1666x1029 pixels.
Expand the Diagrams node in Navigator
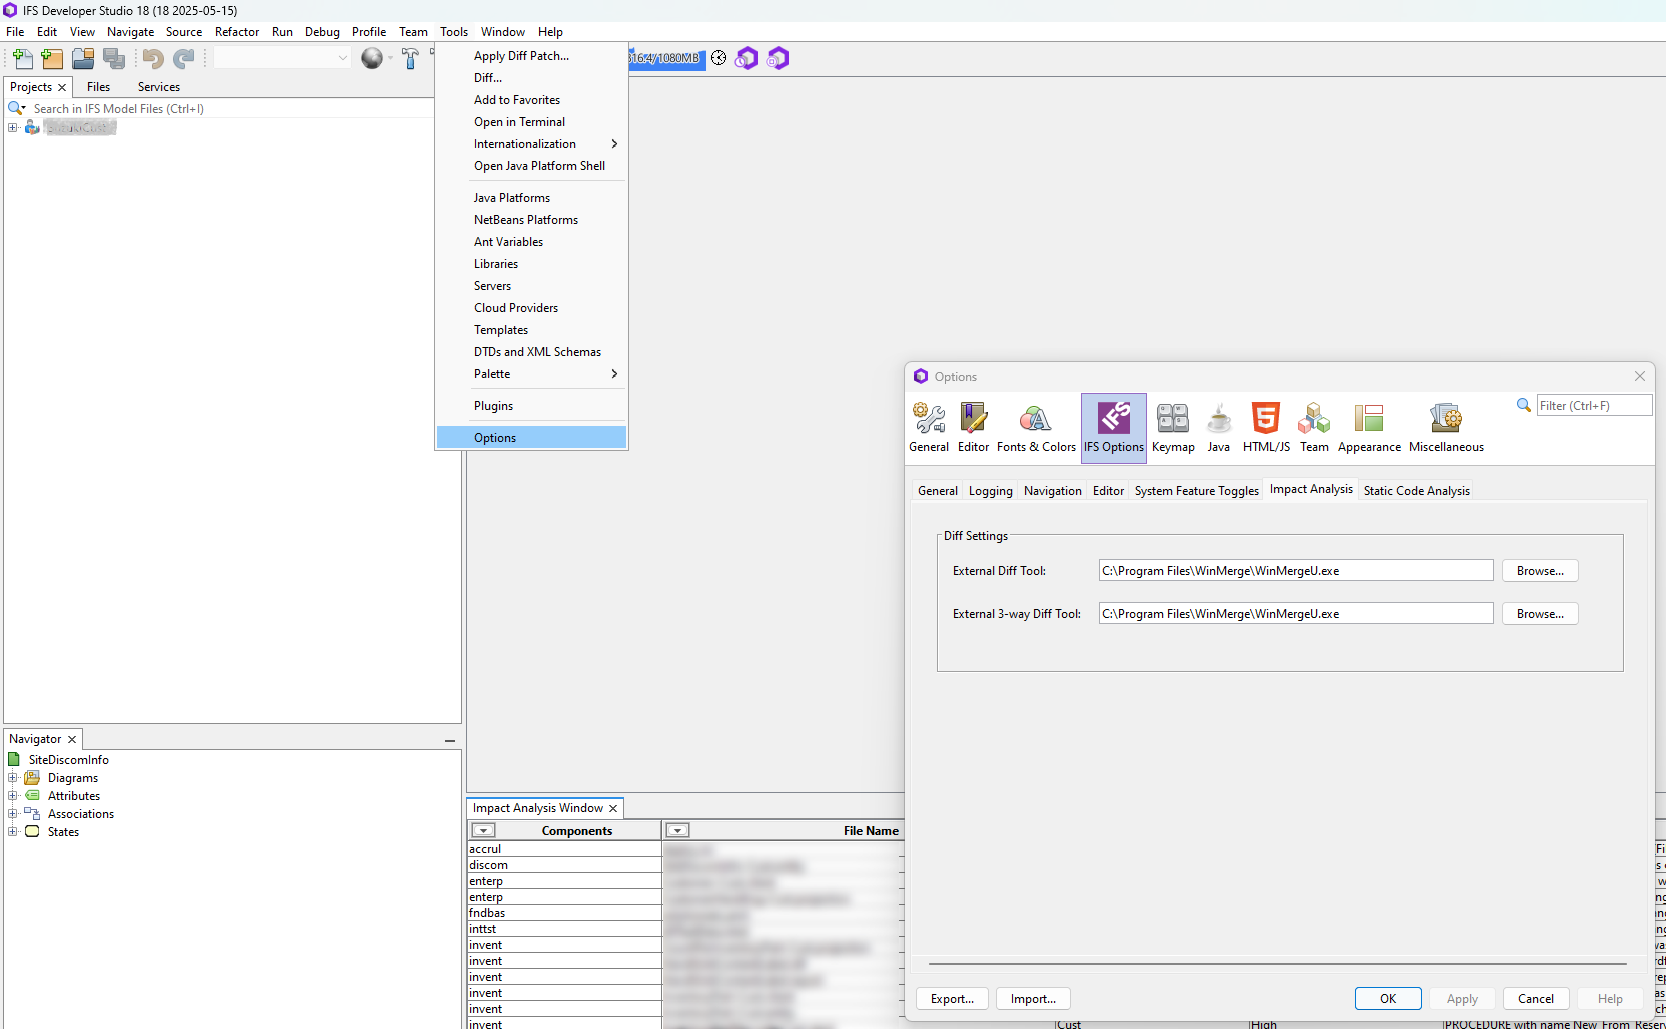pyautogui.click(x=13, y=778)
